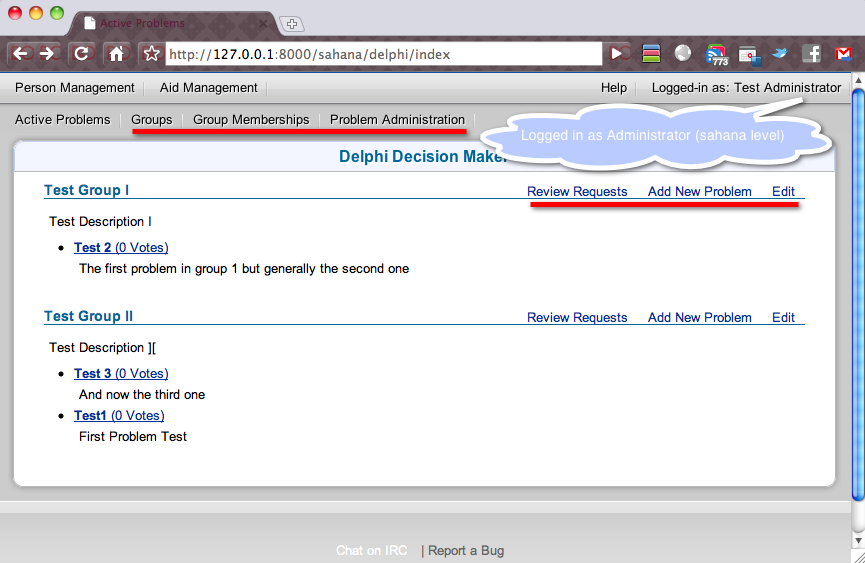This screenshot has height=563, width=865.
Task: Go to the home page icon
Action: click(x=117, y=54)
